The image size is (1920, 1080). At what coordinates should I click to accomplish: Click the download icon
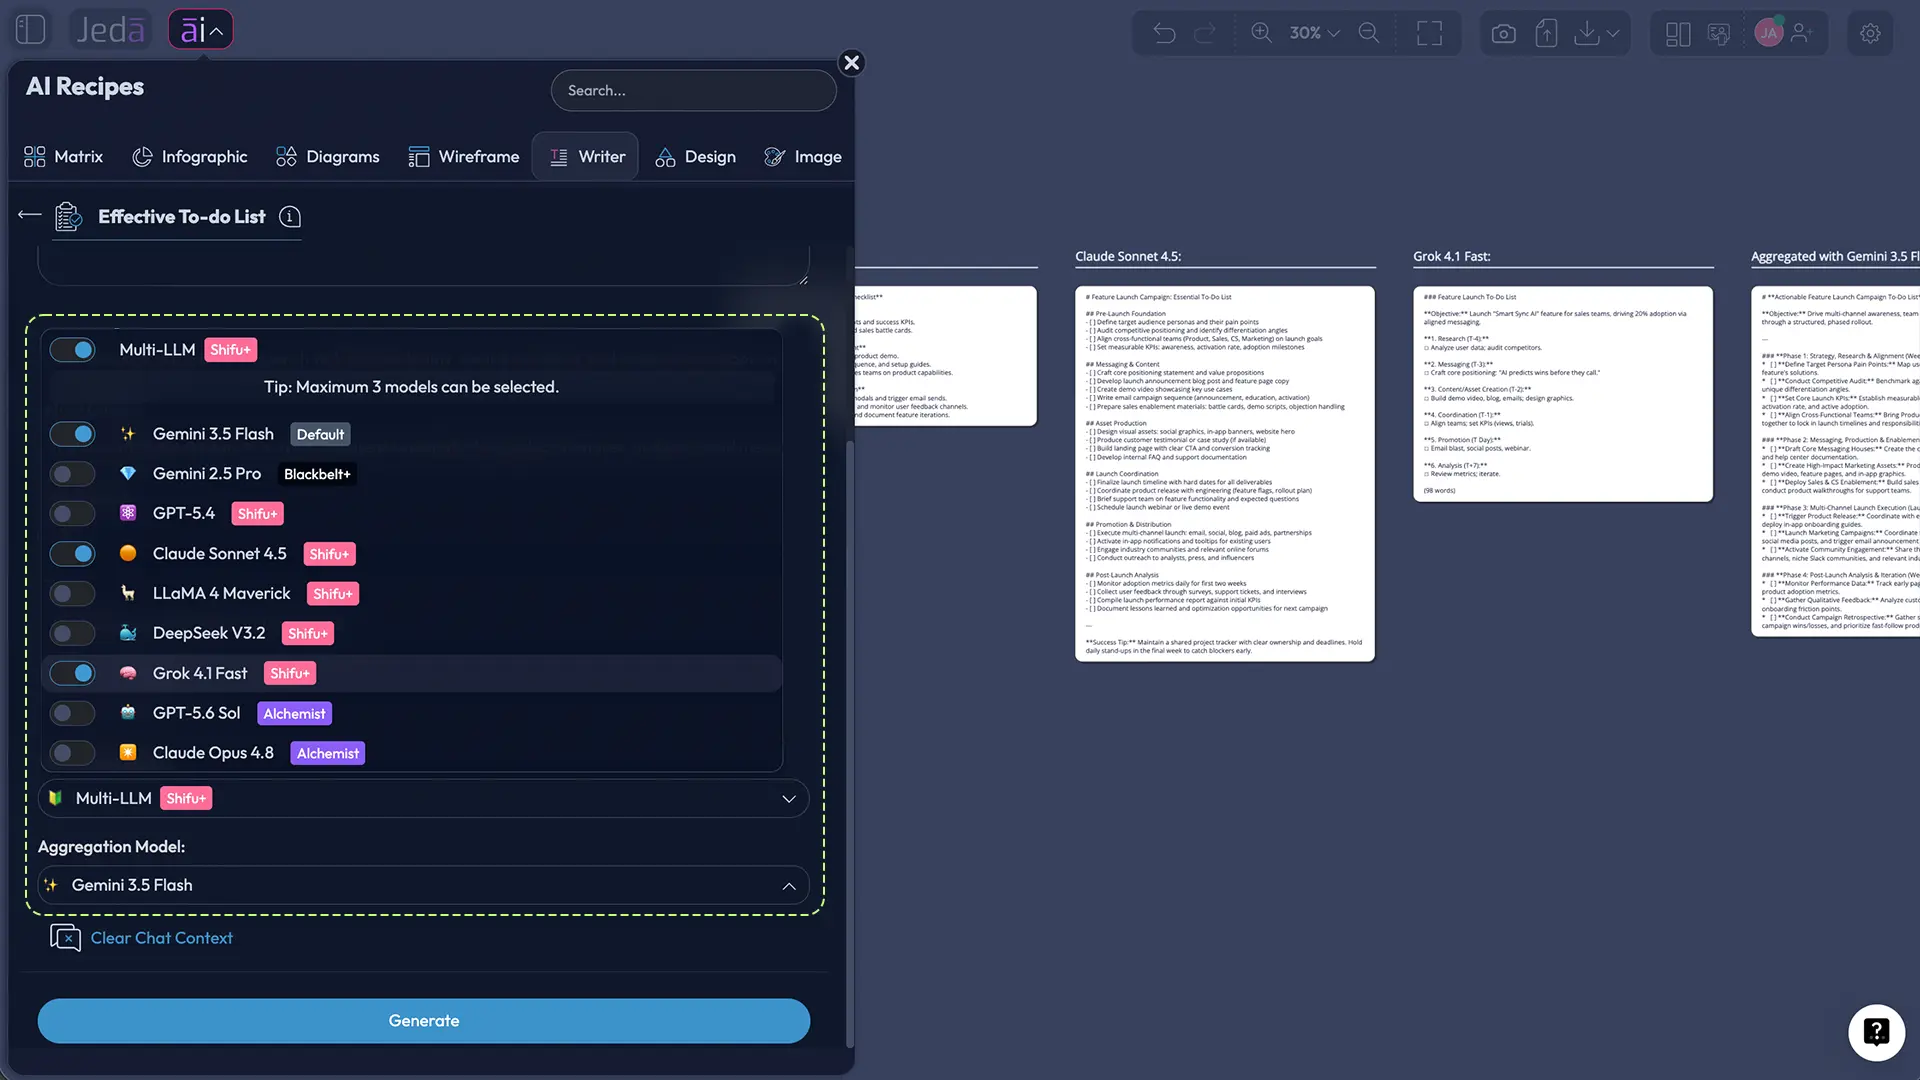click(x=1586, y=33)
